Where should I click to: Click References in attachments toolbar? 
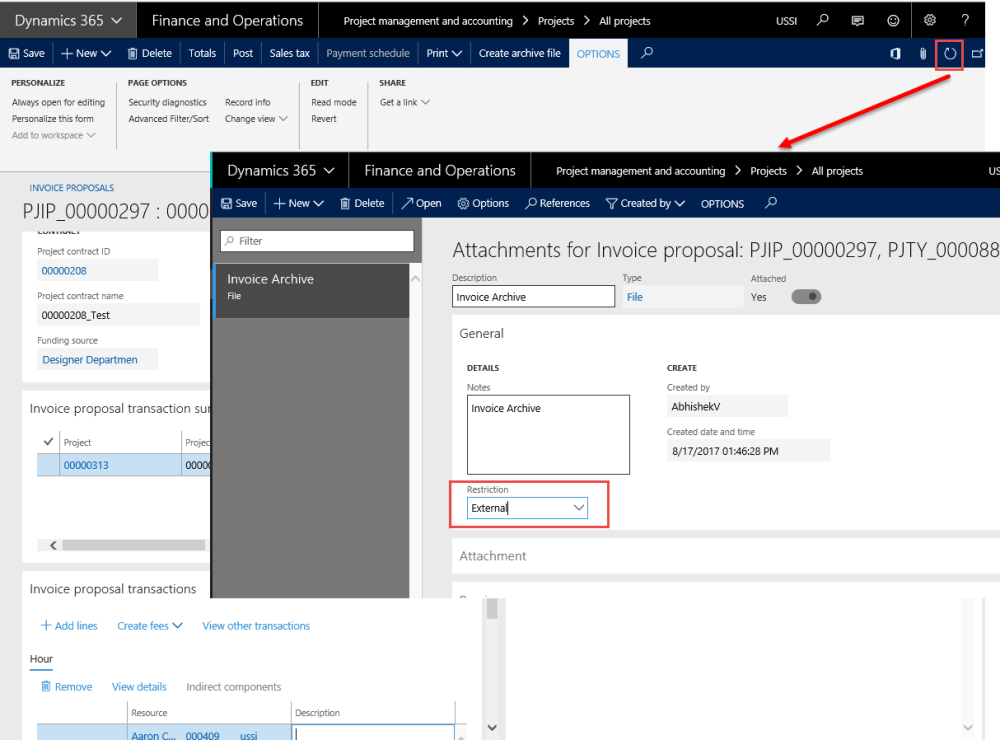[557, 204]
